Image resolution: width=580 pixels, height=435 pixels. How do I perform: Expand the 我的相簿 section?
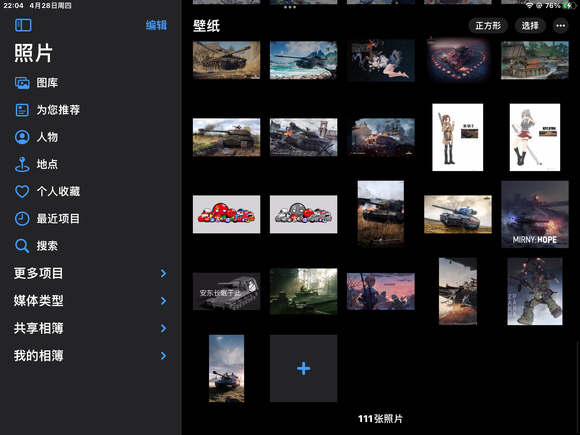click(x=90, y=355)
